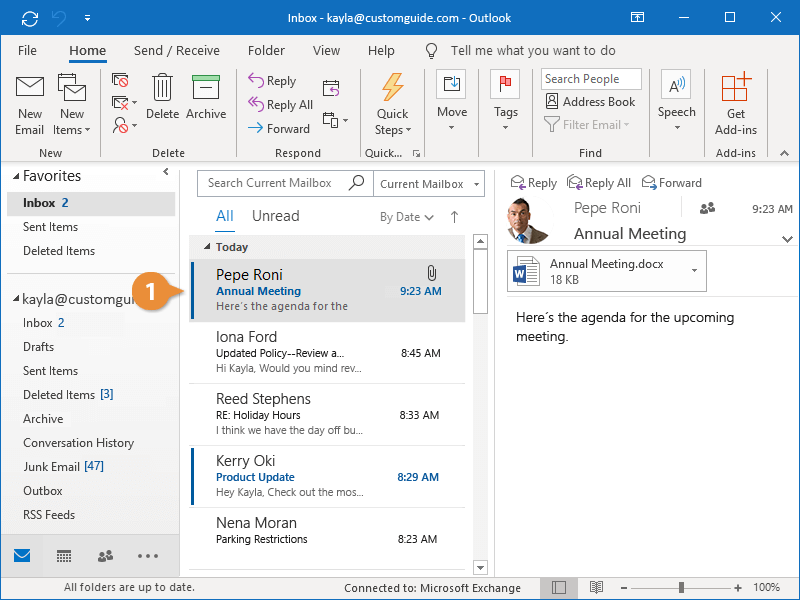Screen dimensions: 800x600
Task: Click the zoom slider handle
Action: click(x=681, y=588)
